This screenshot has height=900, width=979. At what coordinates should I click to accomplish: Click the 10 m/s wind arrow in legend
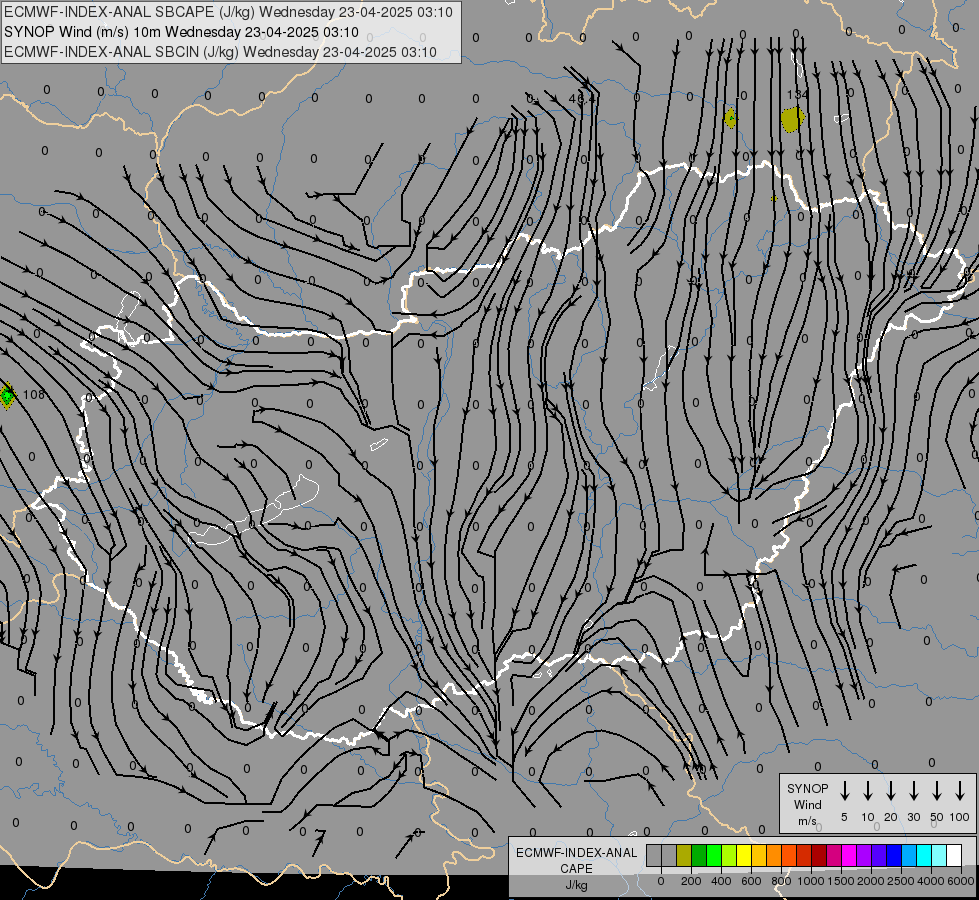(868, 791)
